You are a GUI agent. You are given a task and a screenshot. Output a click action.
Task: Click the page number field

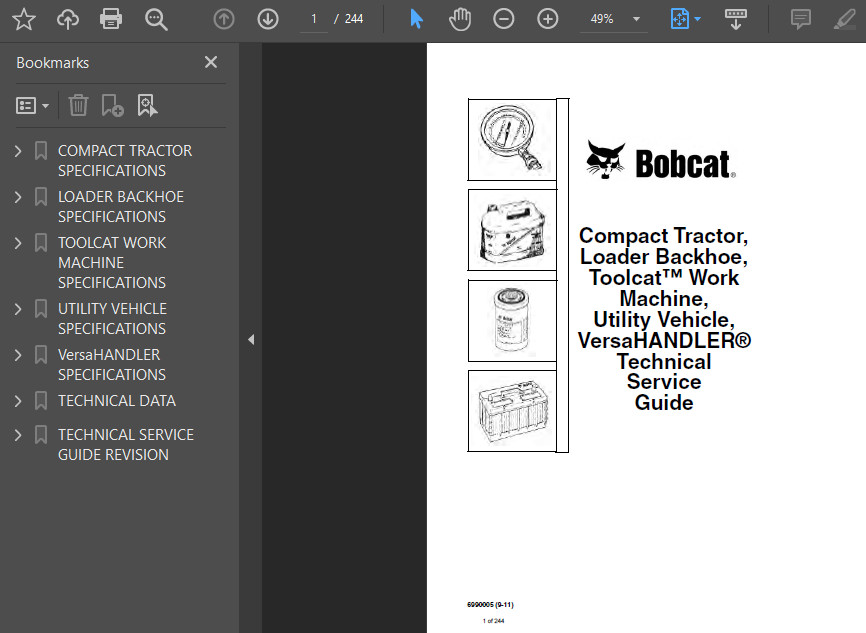(x=314, y=19)
